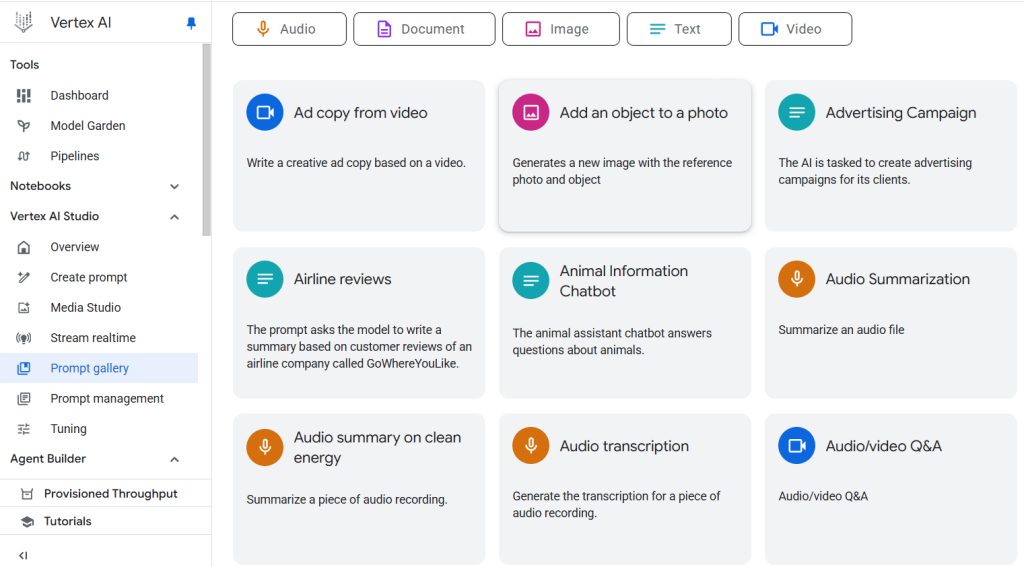
Task: Click the orange microphone icon on Audio Summarization
Action: (x=797, y=279)
